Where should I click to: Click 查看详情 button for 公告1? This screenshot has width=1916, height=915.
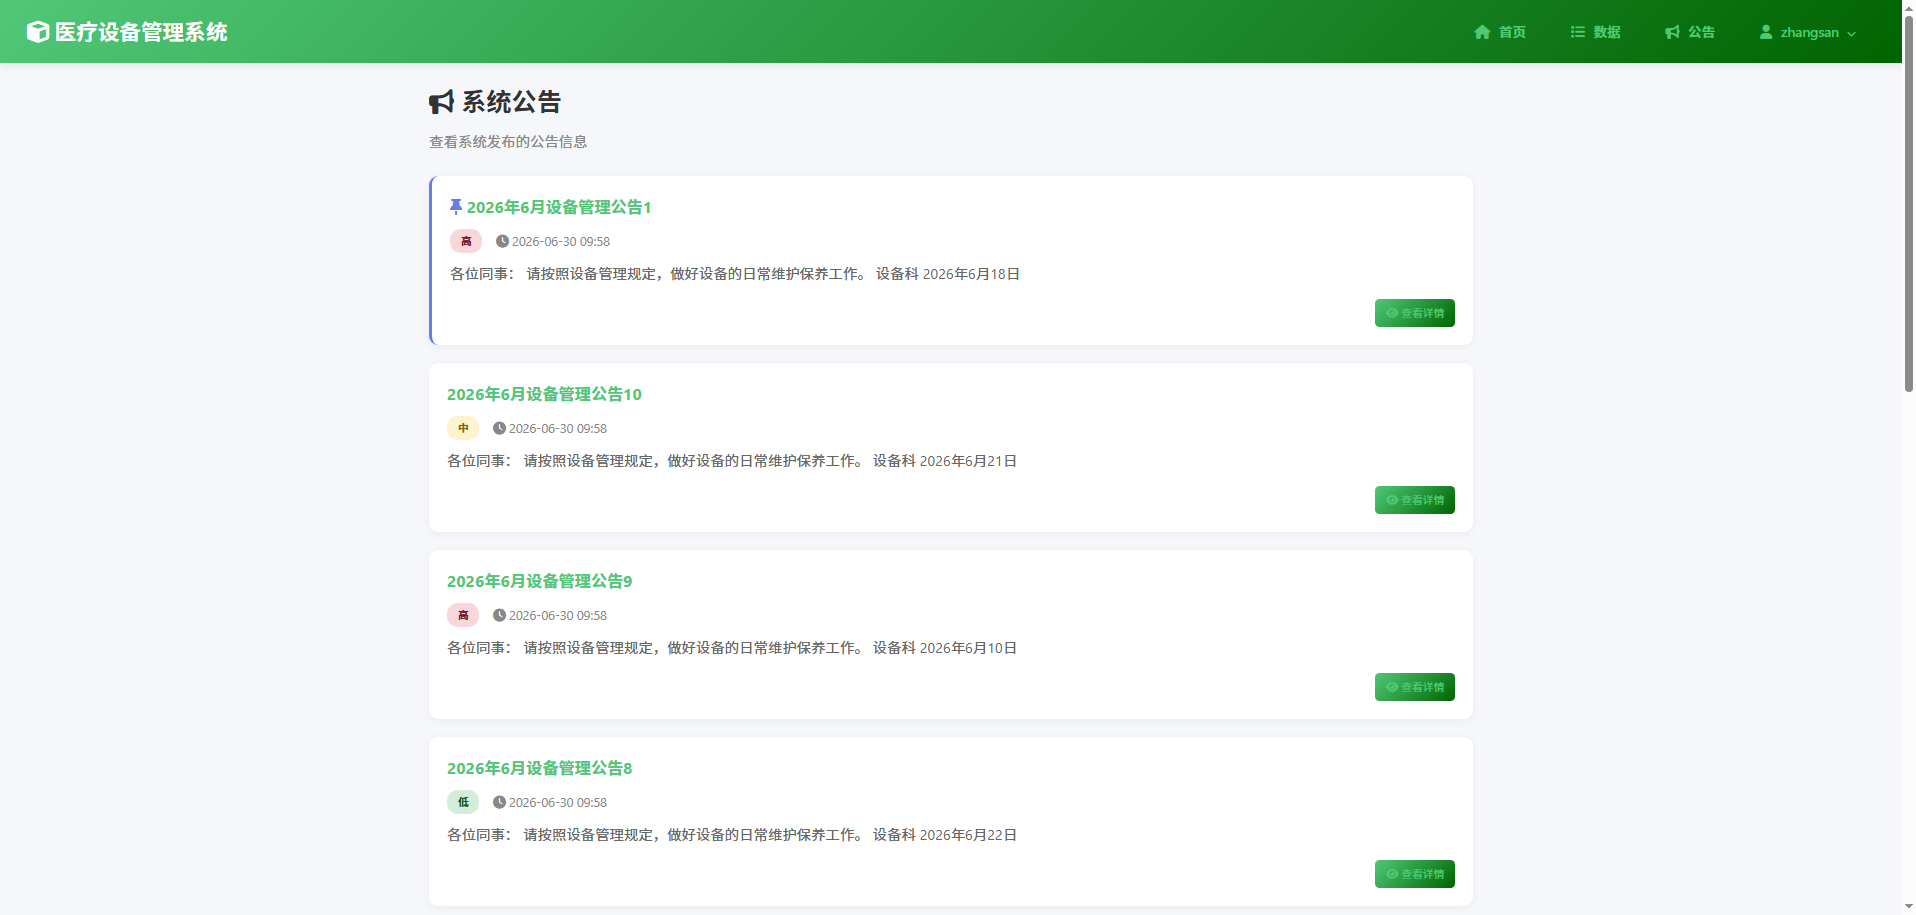(x=1414, y=313)
